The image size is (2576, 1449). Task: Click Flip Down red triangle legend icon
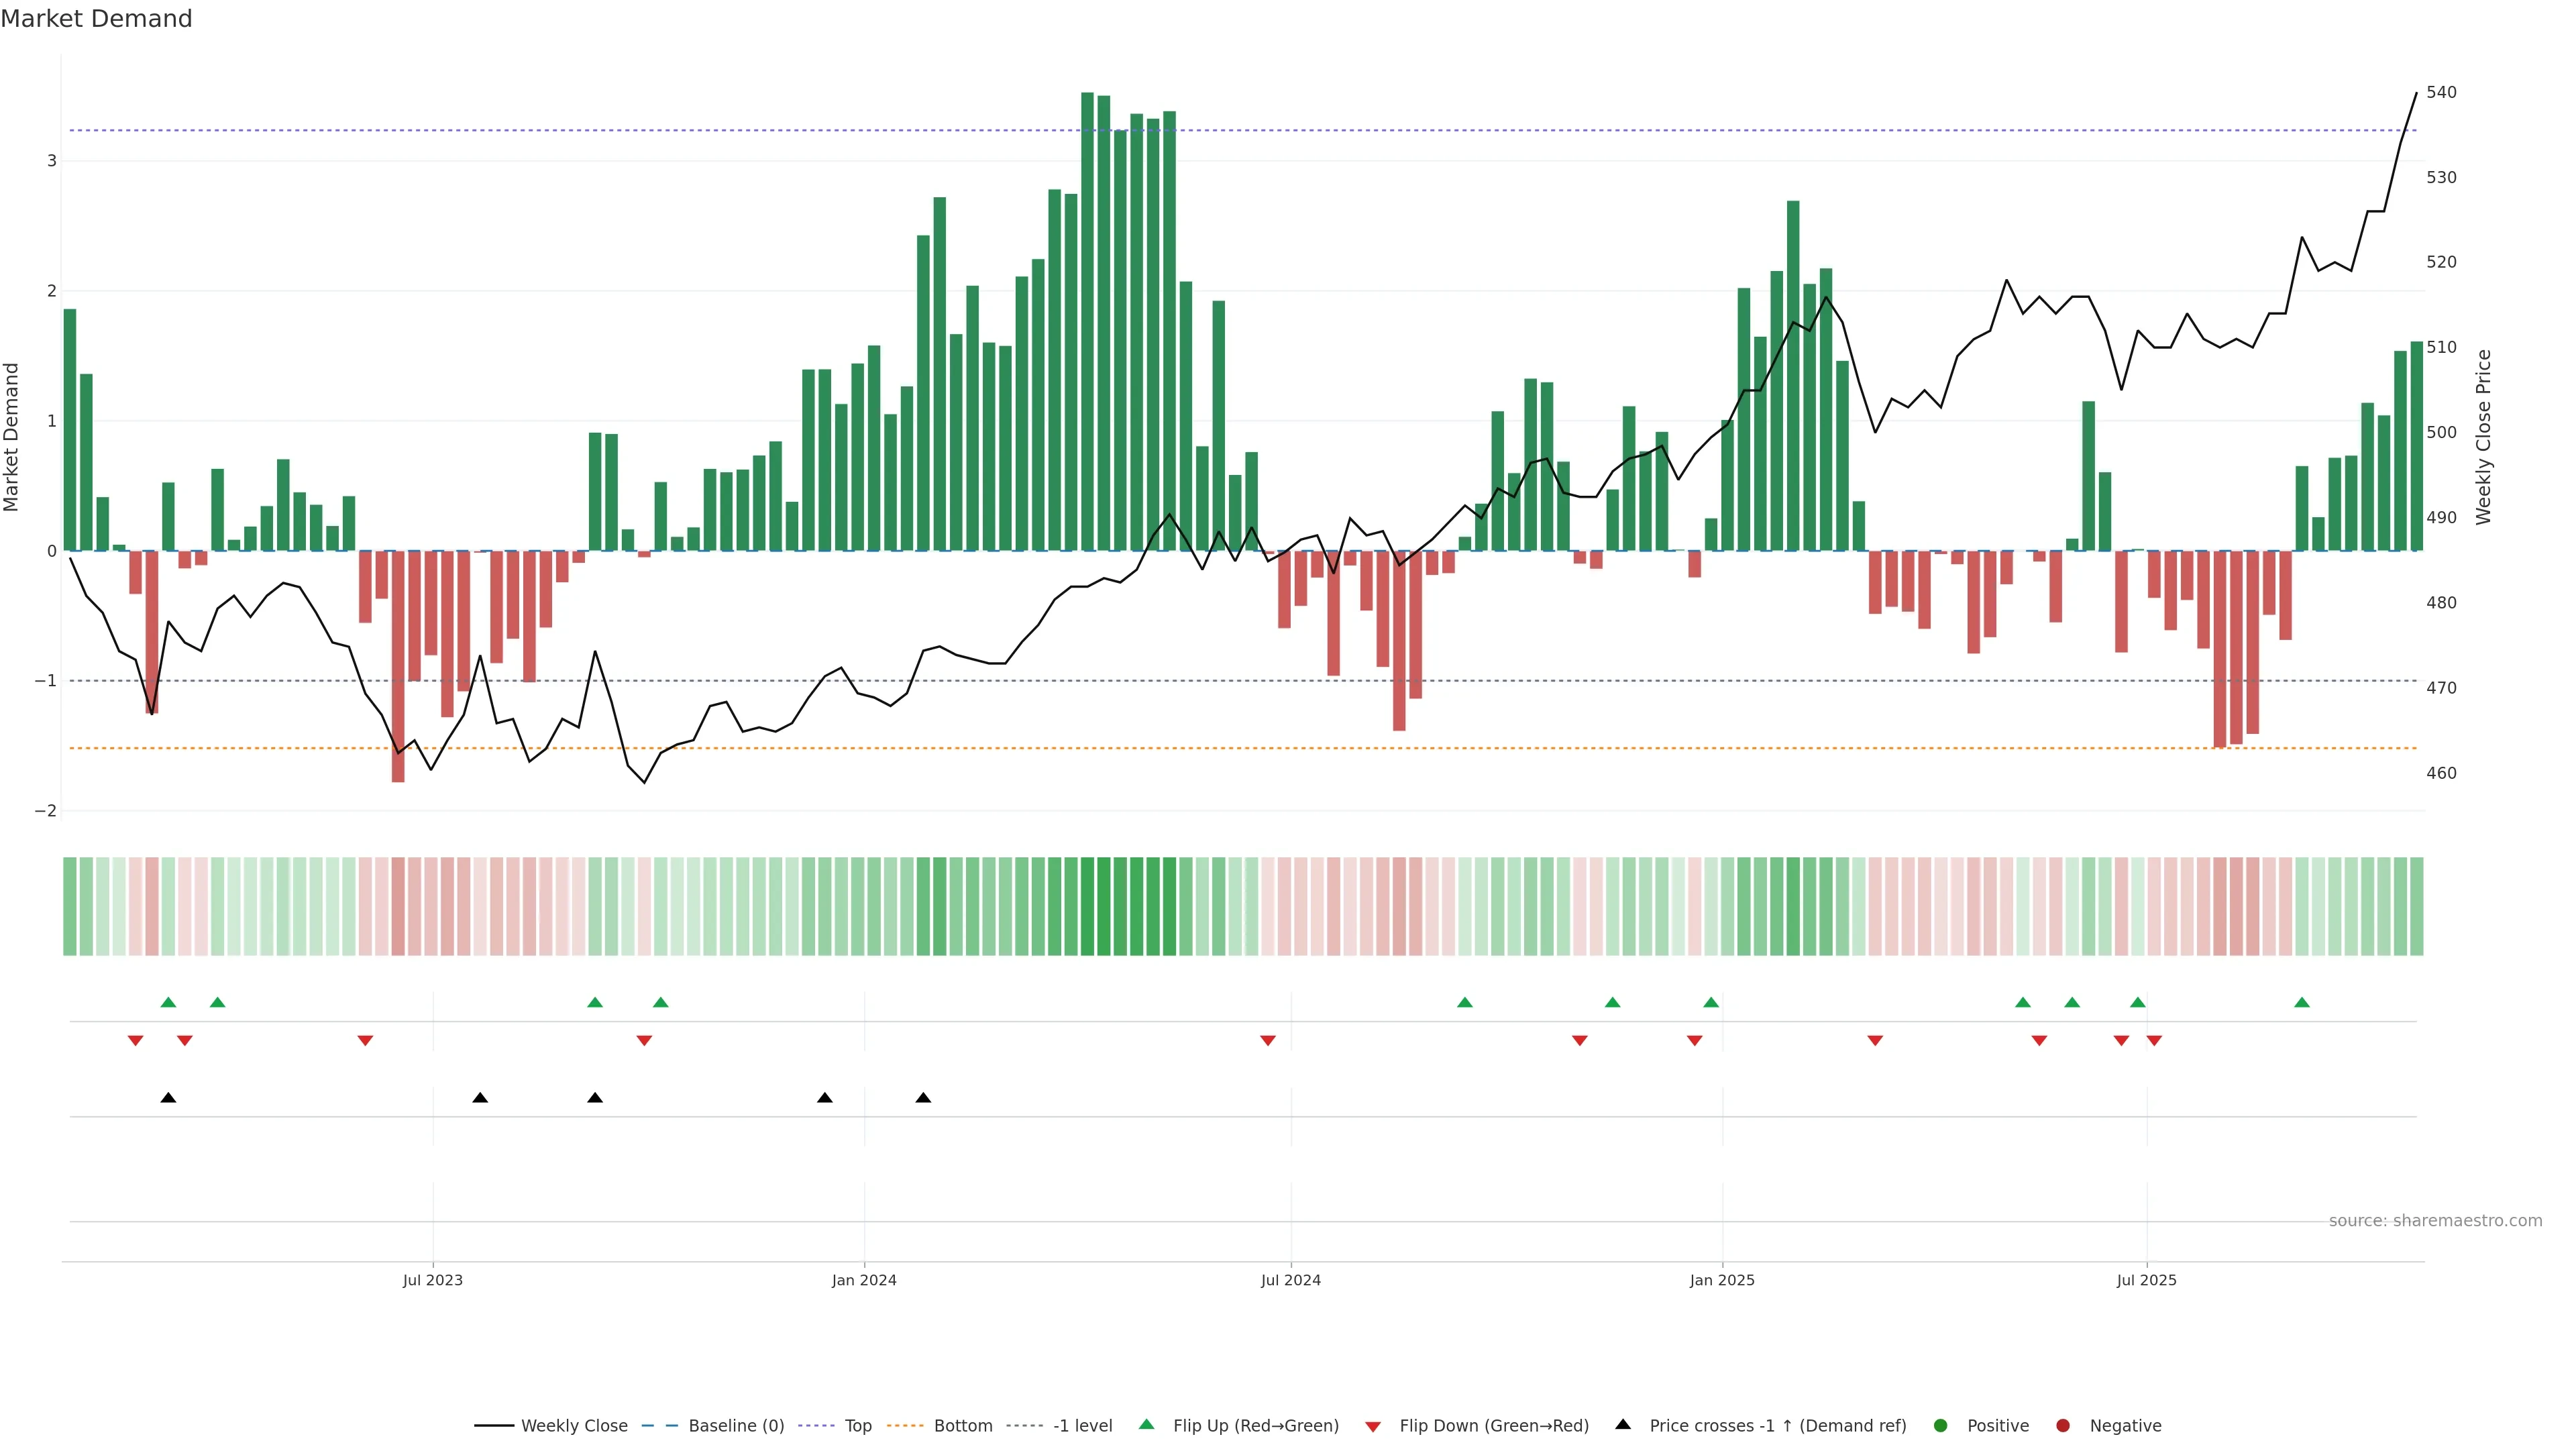point(1373,1427)
